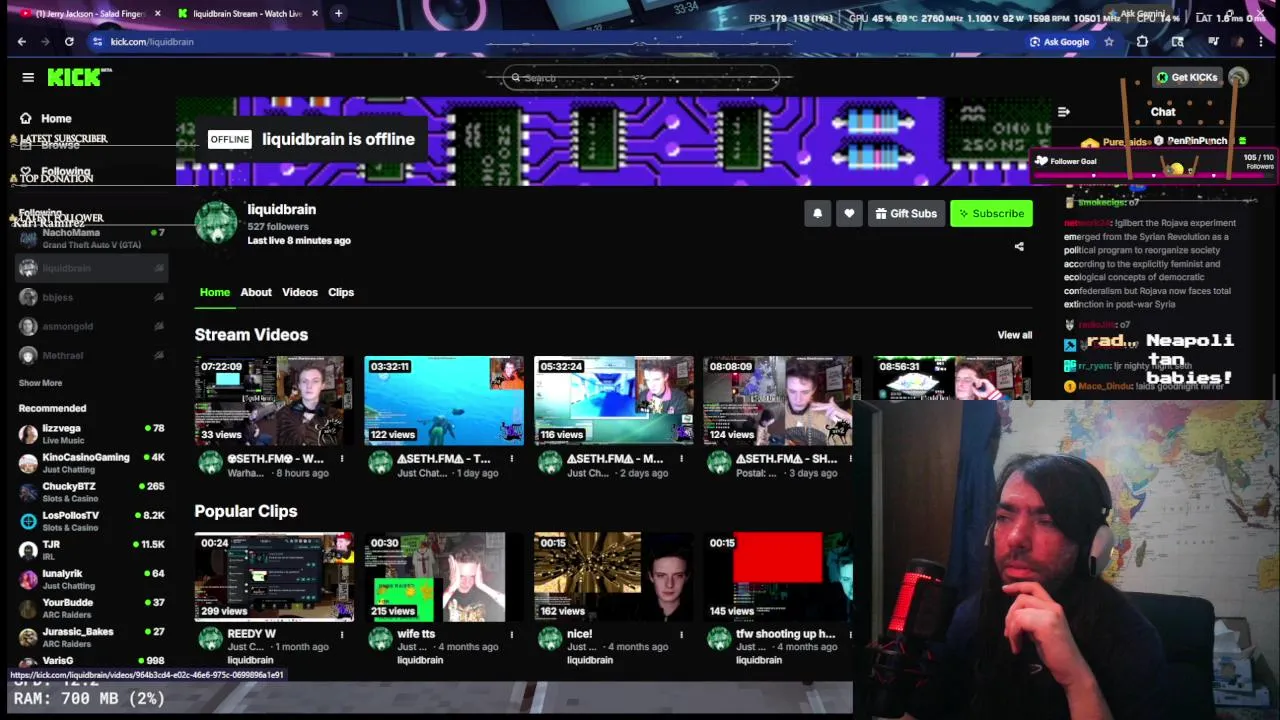Open recommended channel KinoCasinoGaming

(91, 463)
